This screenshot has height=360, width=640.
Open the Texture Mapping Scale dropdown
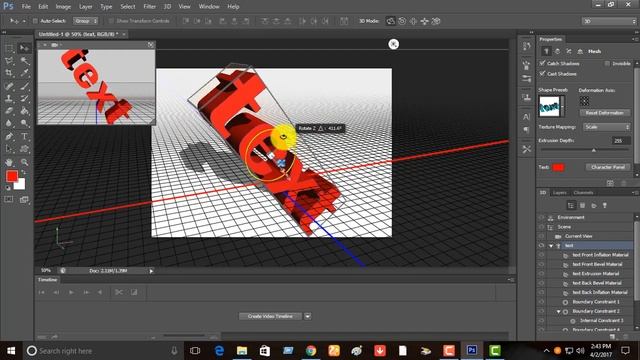click(x=607, y=127)
